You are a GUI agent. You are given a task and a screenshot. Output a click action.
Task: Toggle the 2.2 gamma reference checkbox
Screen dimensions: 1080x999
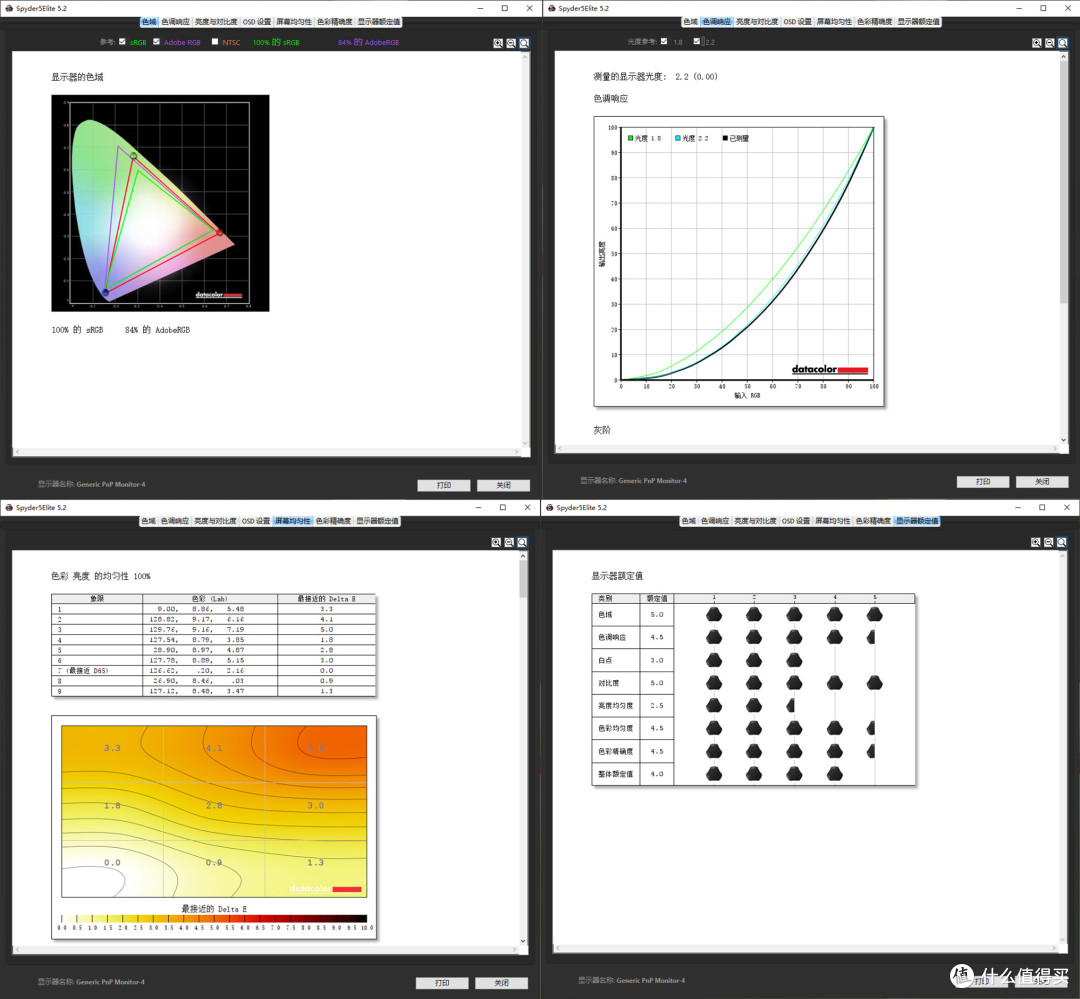point(696,41)
